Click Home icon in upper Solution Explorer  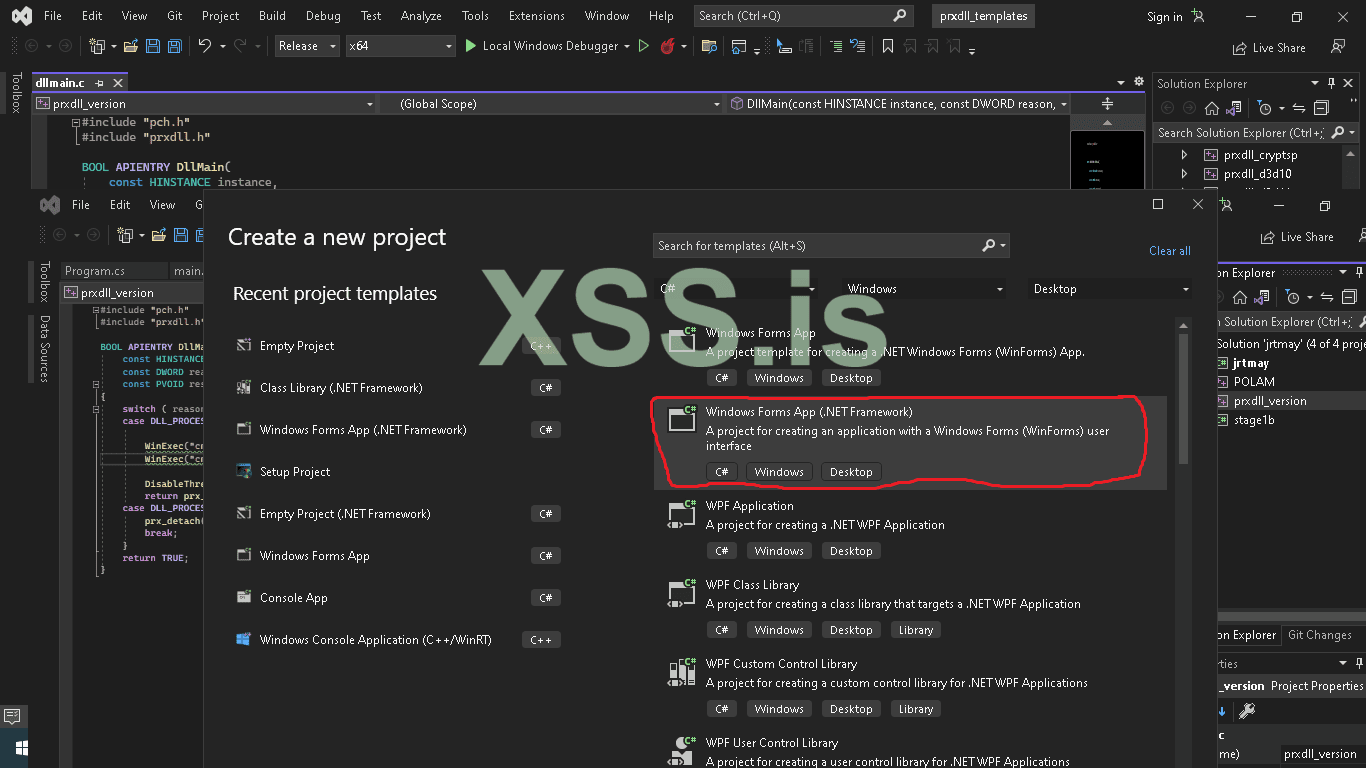click(1211, 108)
